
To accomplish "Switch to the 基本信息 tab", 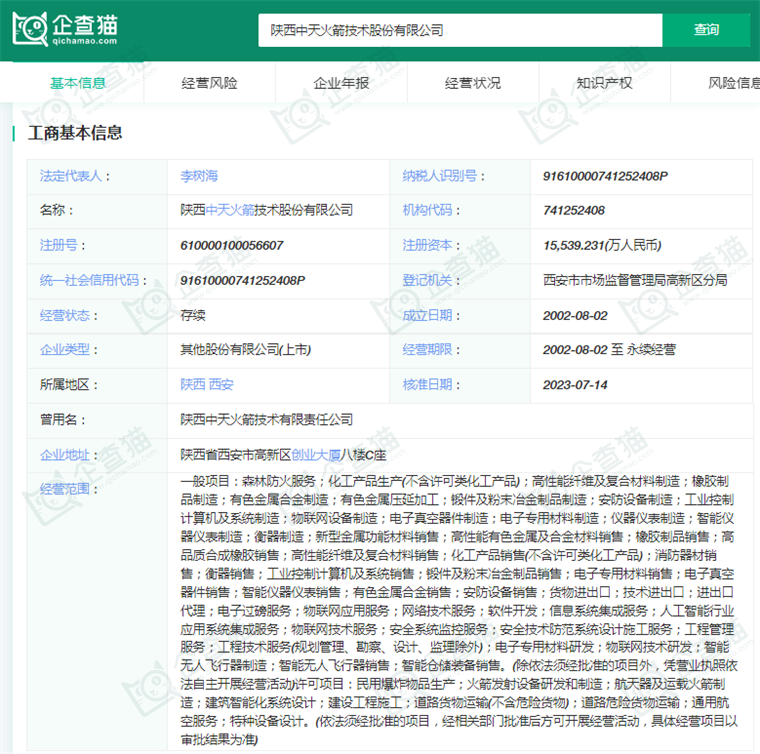I will (78, 83).
